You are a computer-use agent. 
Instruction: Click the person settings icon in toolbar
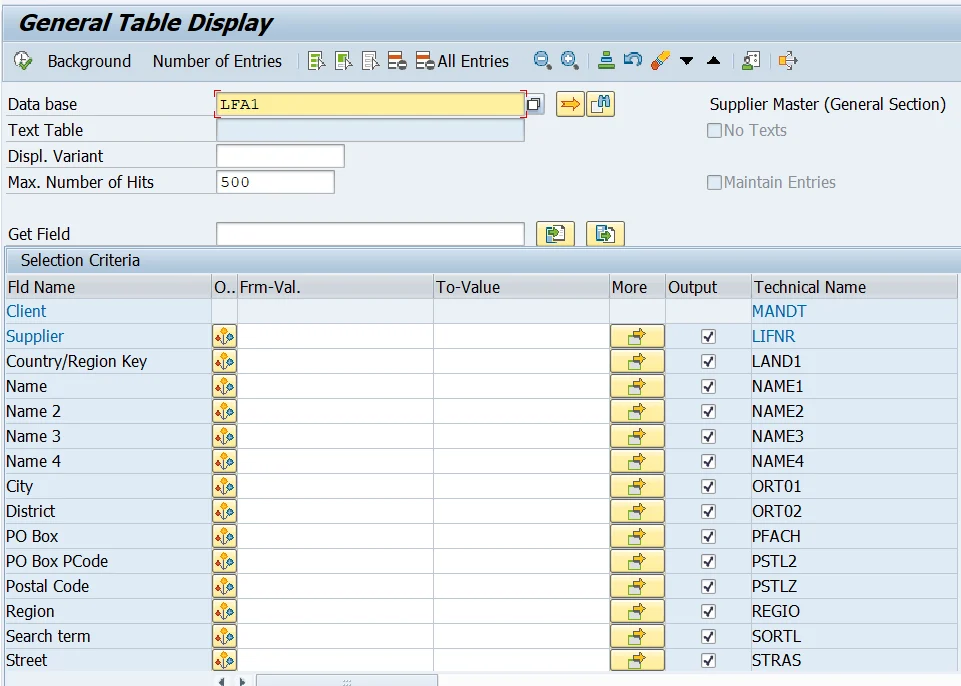tap(751, 61)
